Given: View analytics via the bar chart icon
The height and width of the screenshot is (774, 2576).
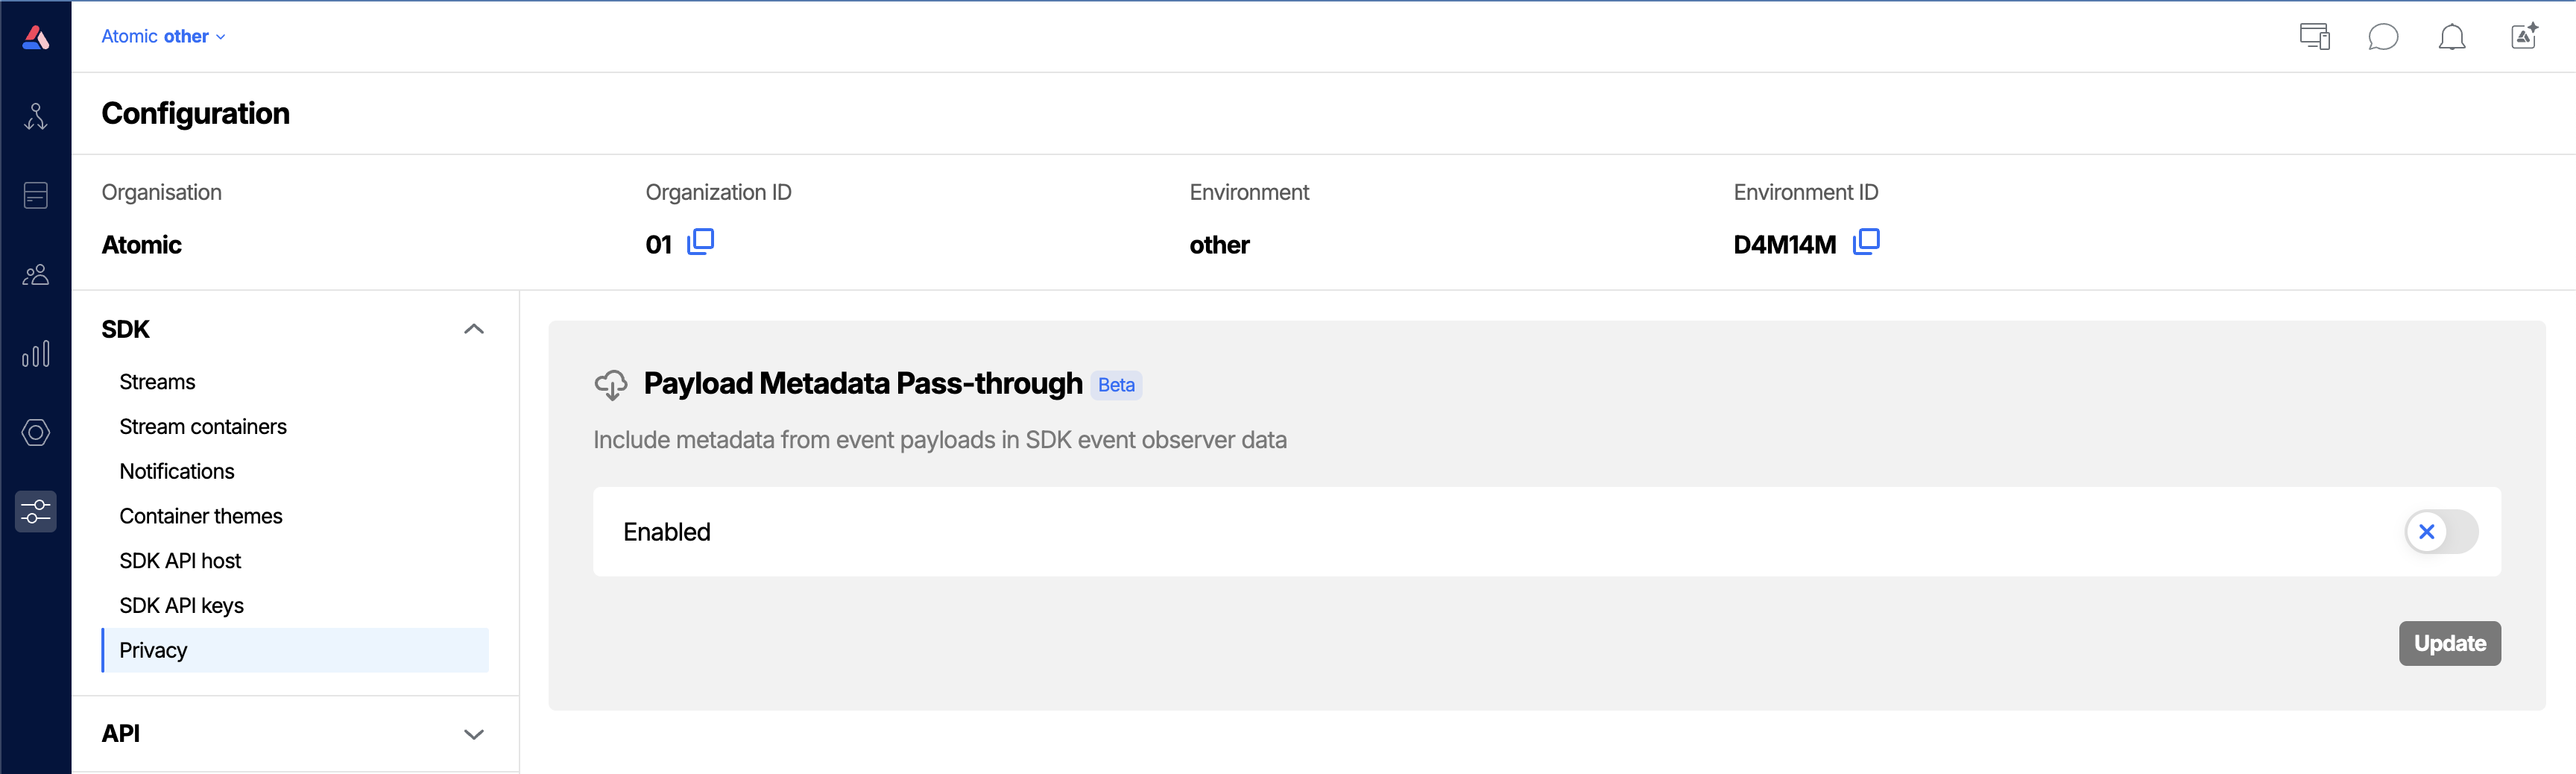Looking at the screenshot, I should (35, 353).
